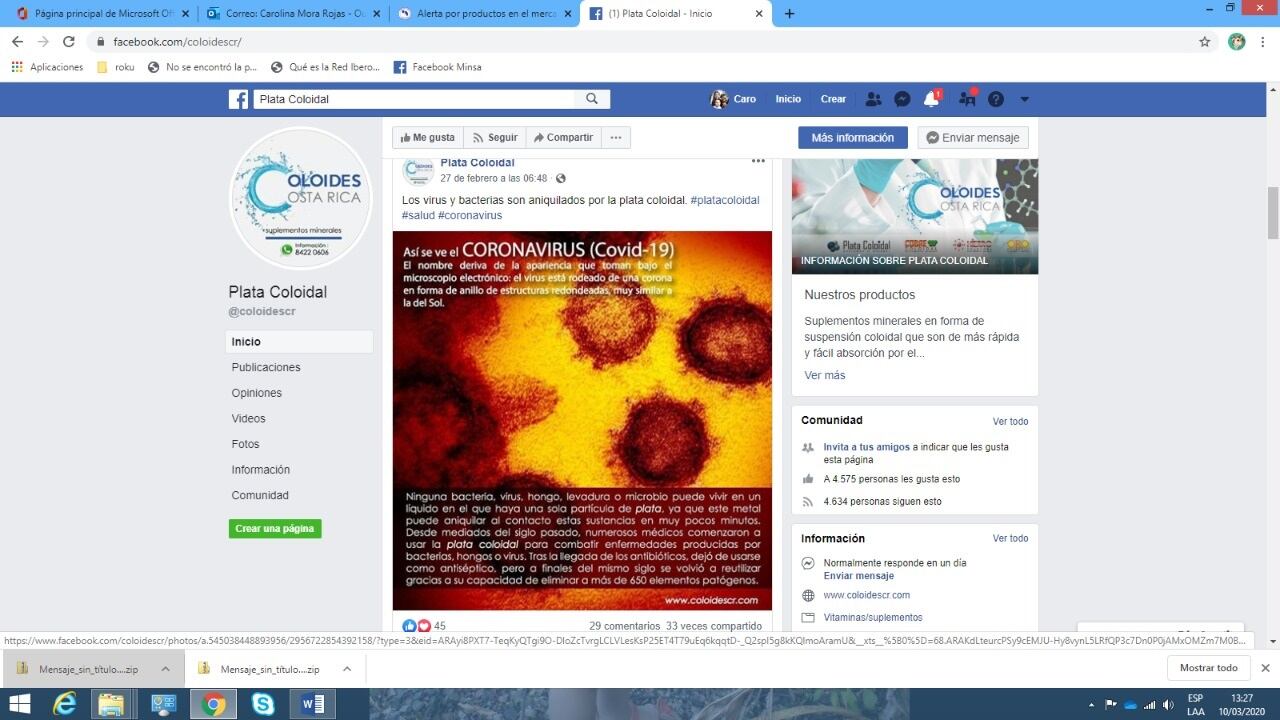Viewport: 1280px width, 720px height.
Task: Open Messenger from the Facebook navbar
Action: 902,98
